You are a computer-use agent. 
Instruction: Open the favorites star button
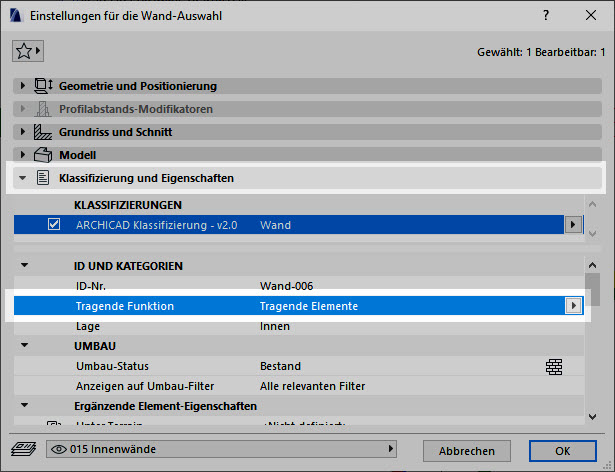(27, 50)
